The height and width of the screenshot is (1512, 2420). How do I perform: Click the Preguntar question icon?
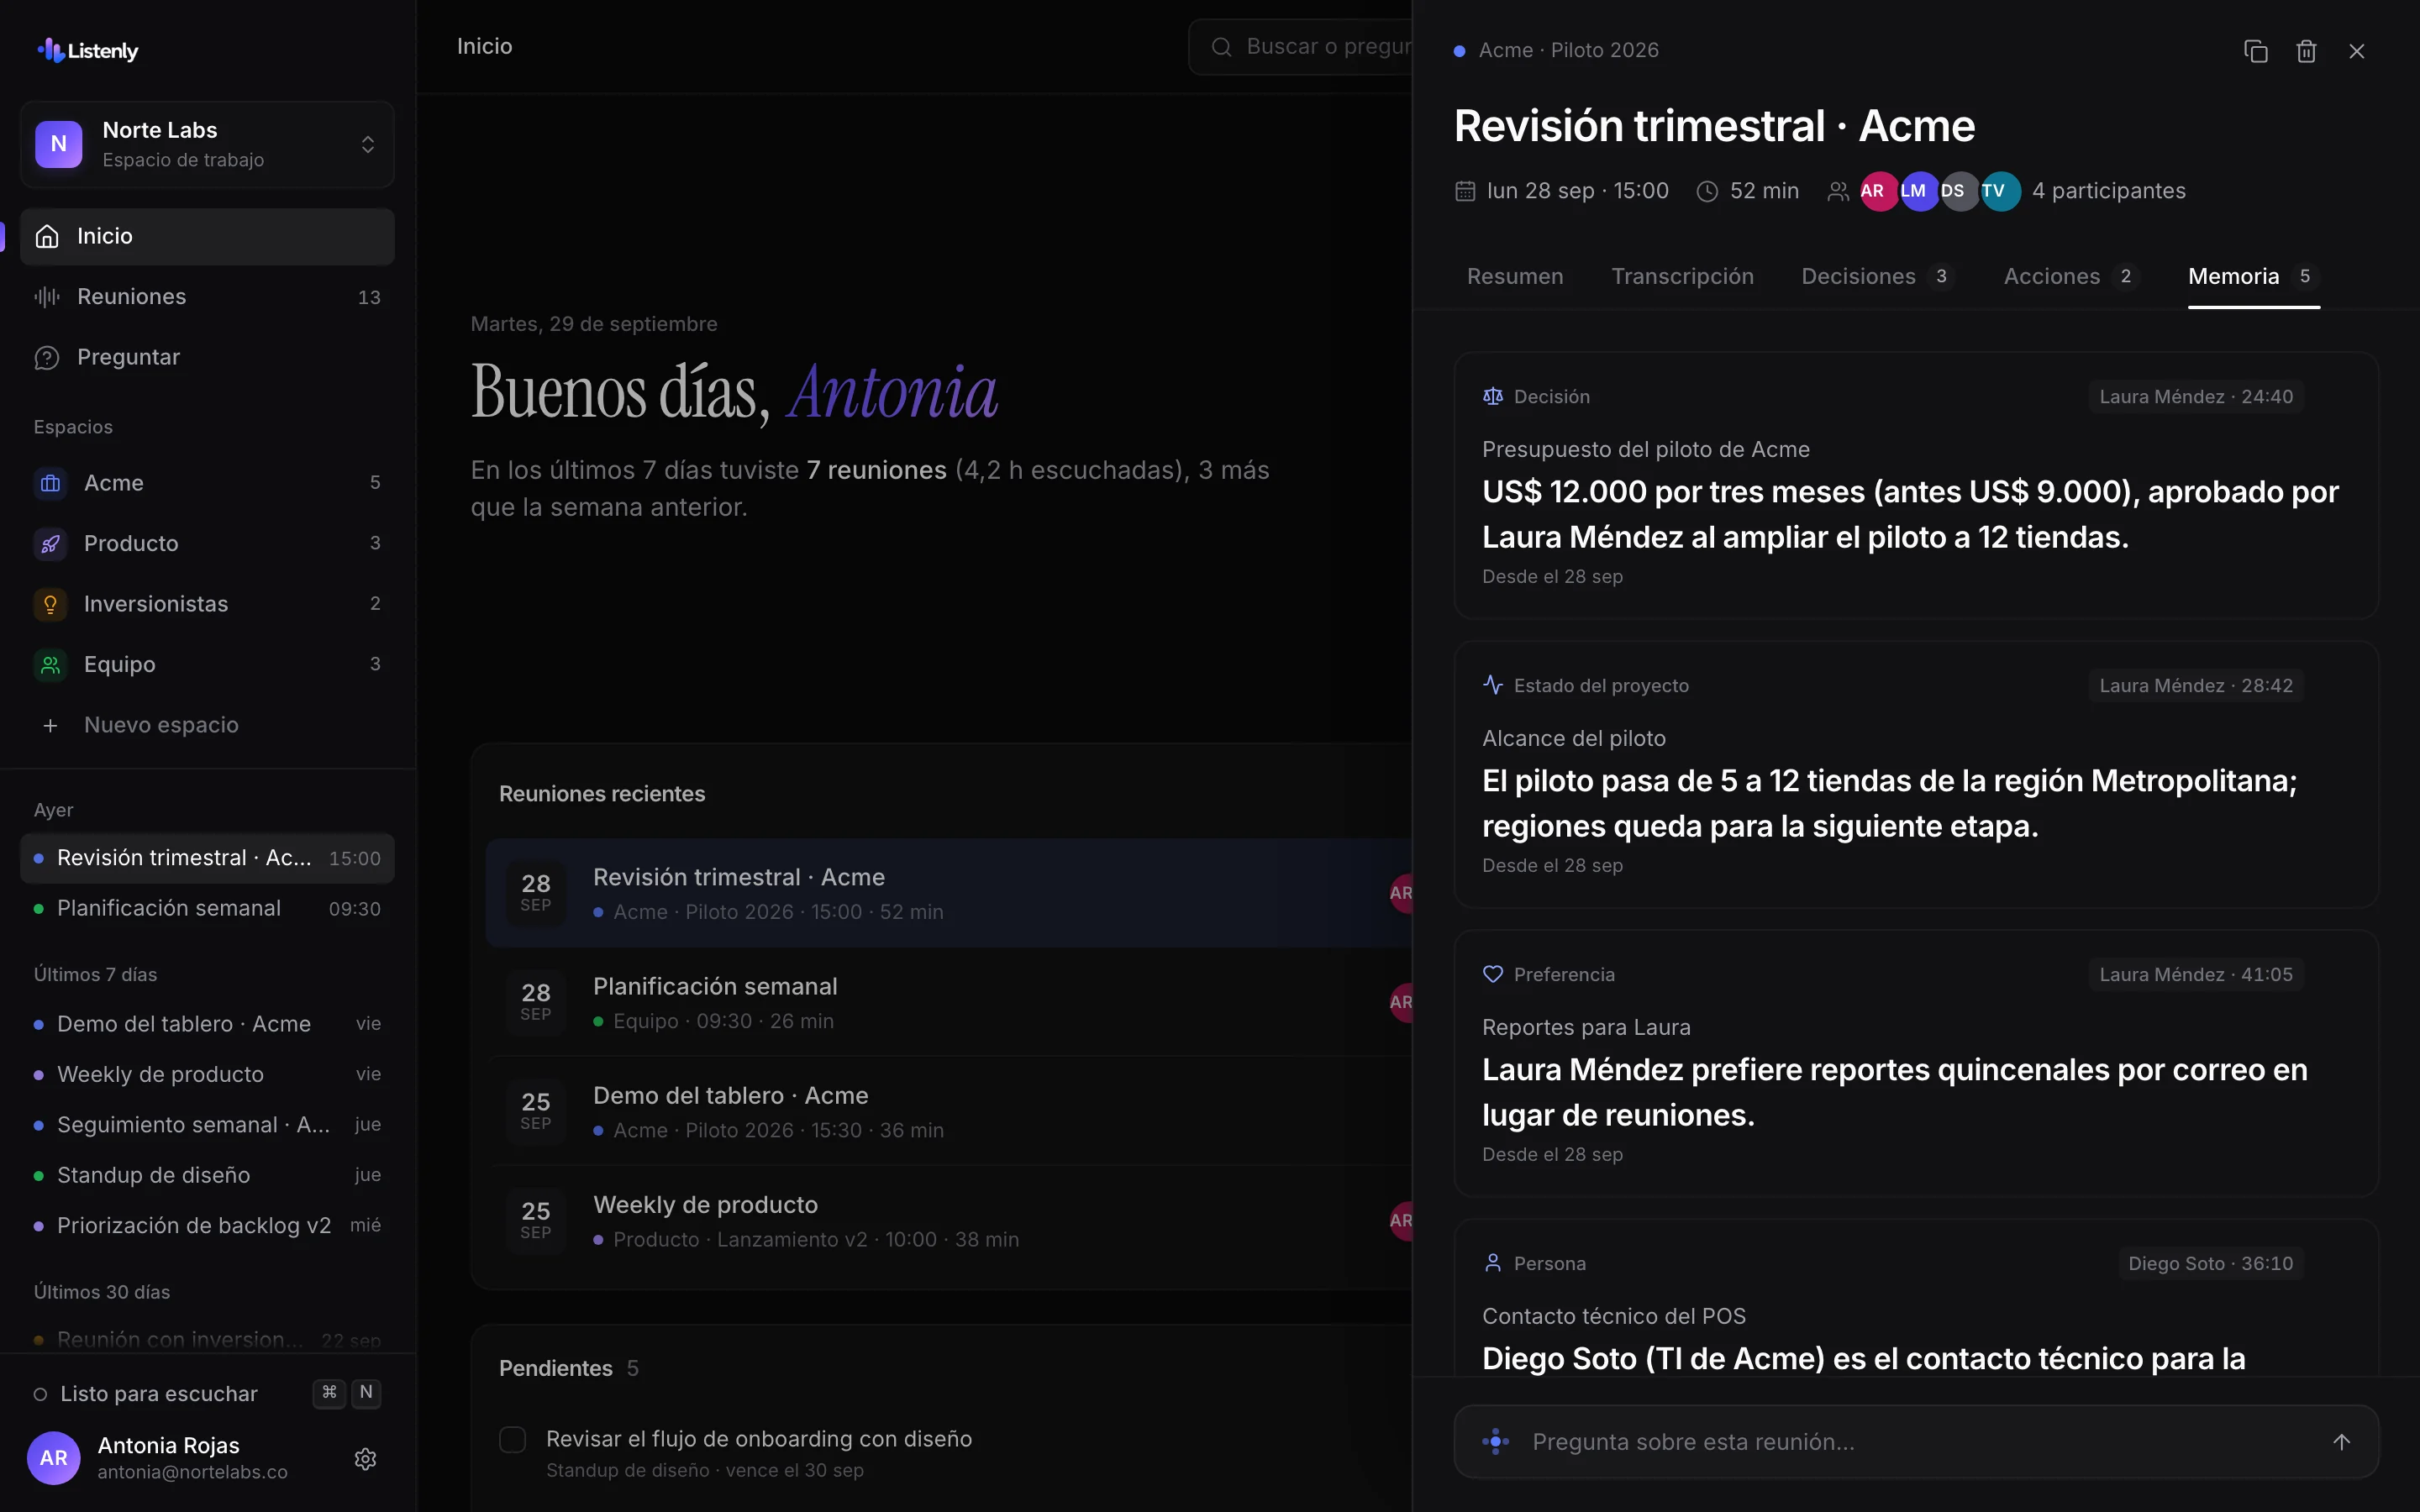click(47, 358)
